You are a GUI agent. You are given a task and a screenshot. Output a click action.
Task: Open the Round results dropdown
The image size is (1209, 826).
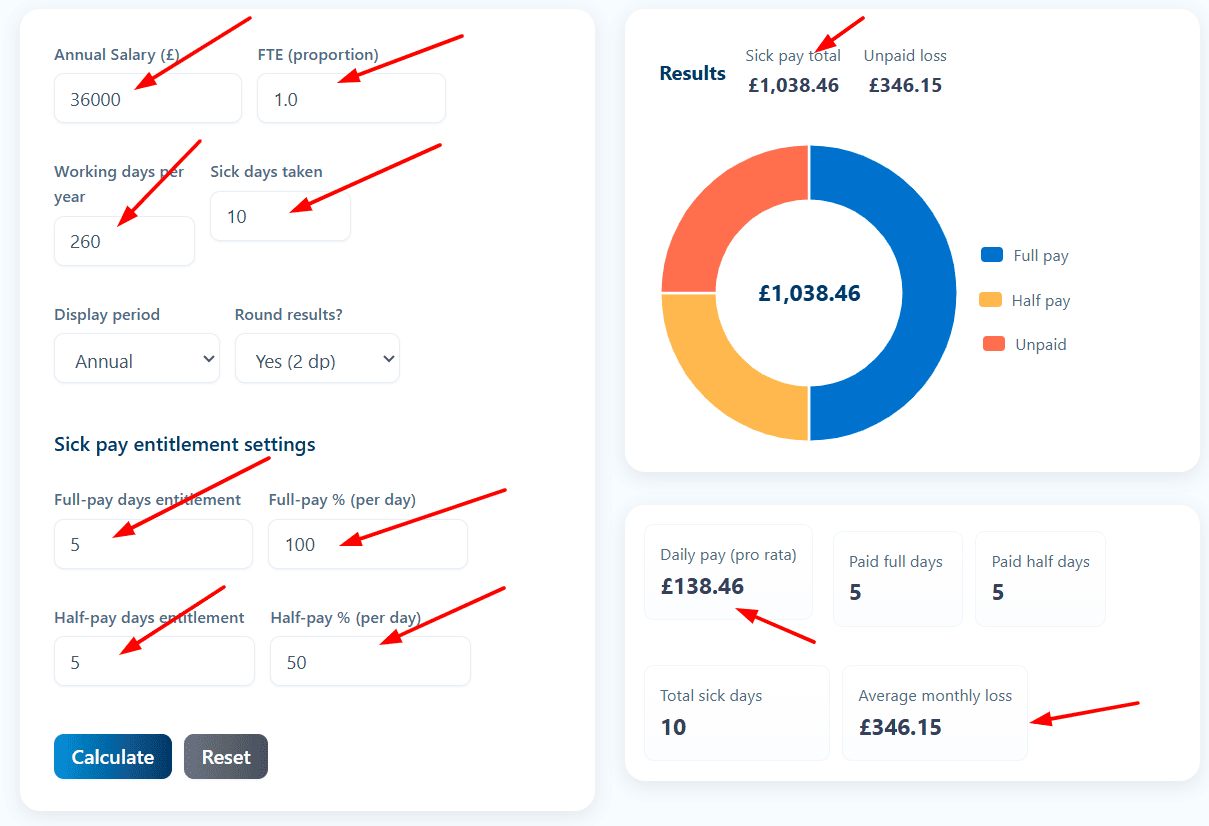317,358
